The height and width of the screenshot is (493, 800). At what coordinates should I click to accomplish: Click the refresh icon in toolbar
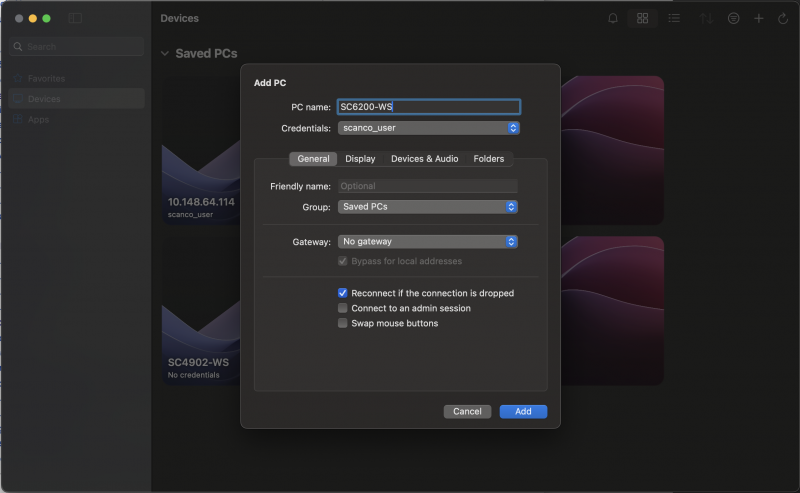[x=783, y=18]
